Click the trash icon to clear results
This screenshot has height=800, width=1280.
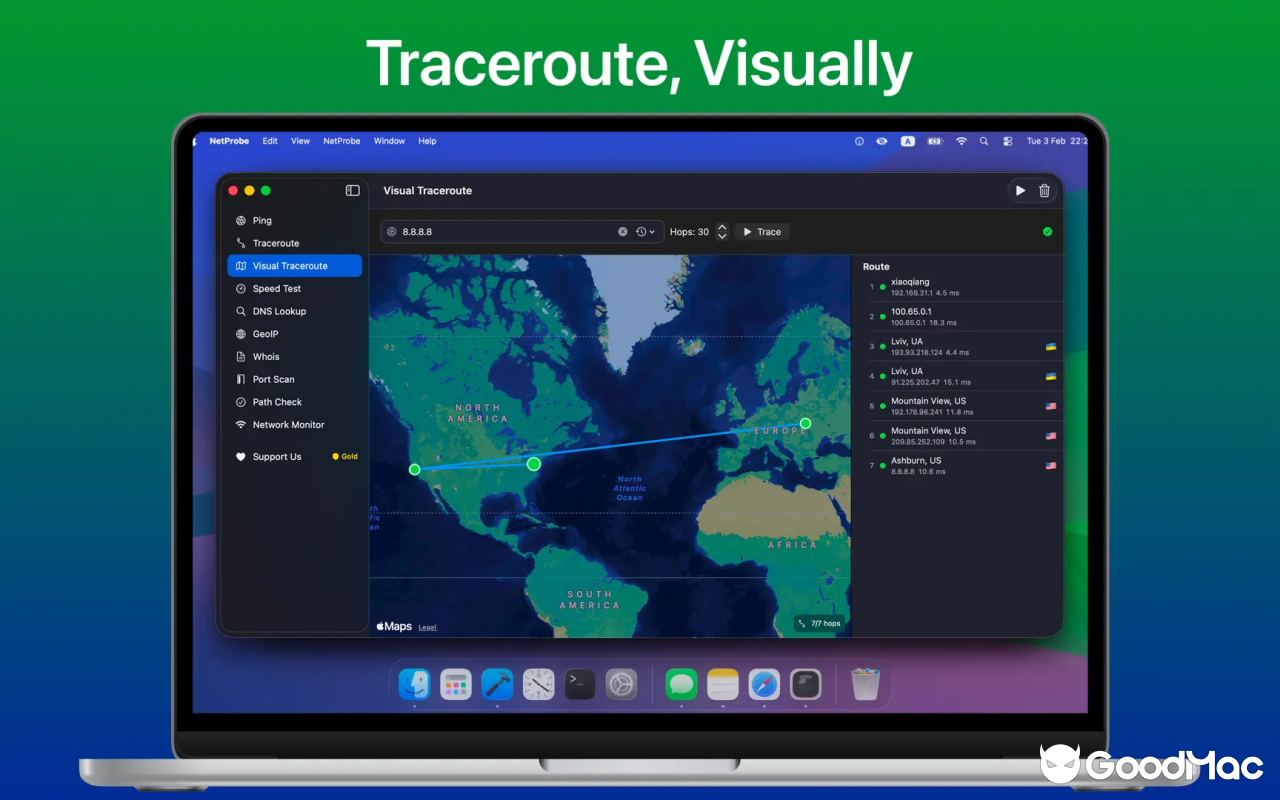1044,190
